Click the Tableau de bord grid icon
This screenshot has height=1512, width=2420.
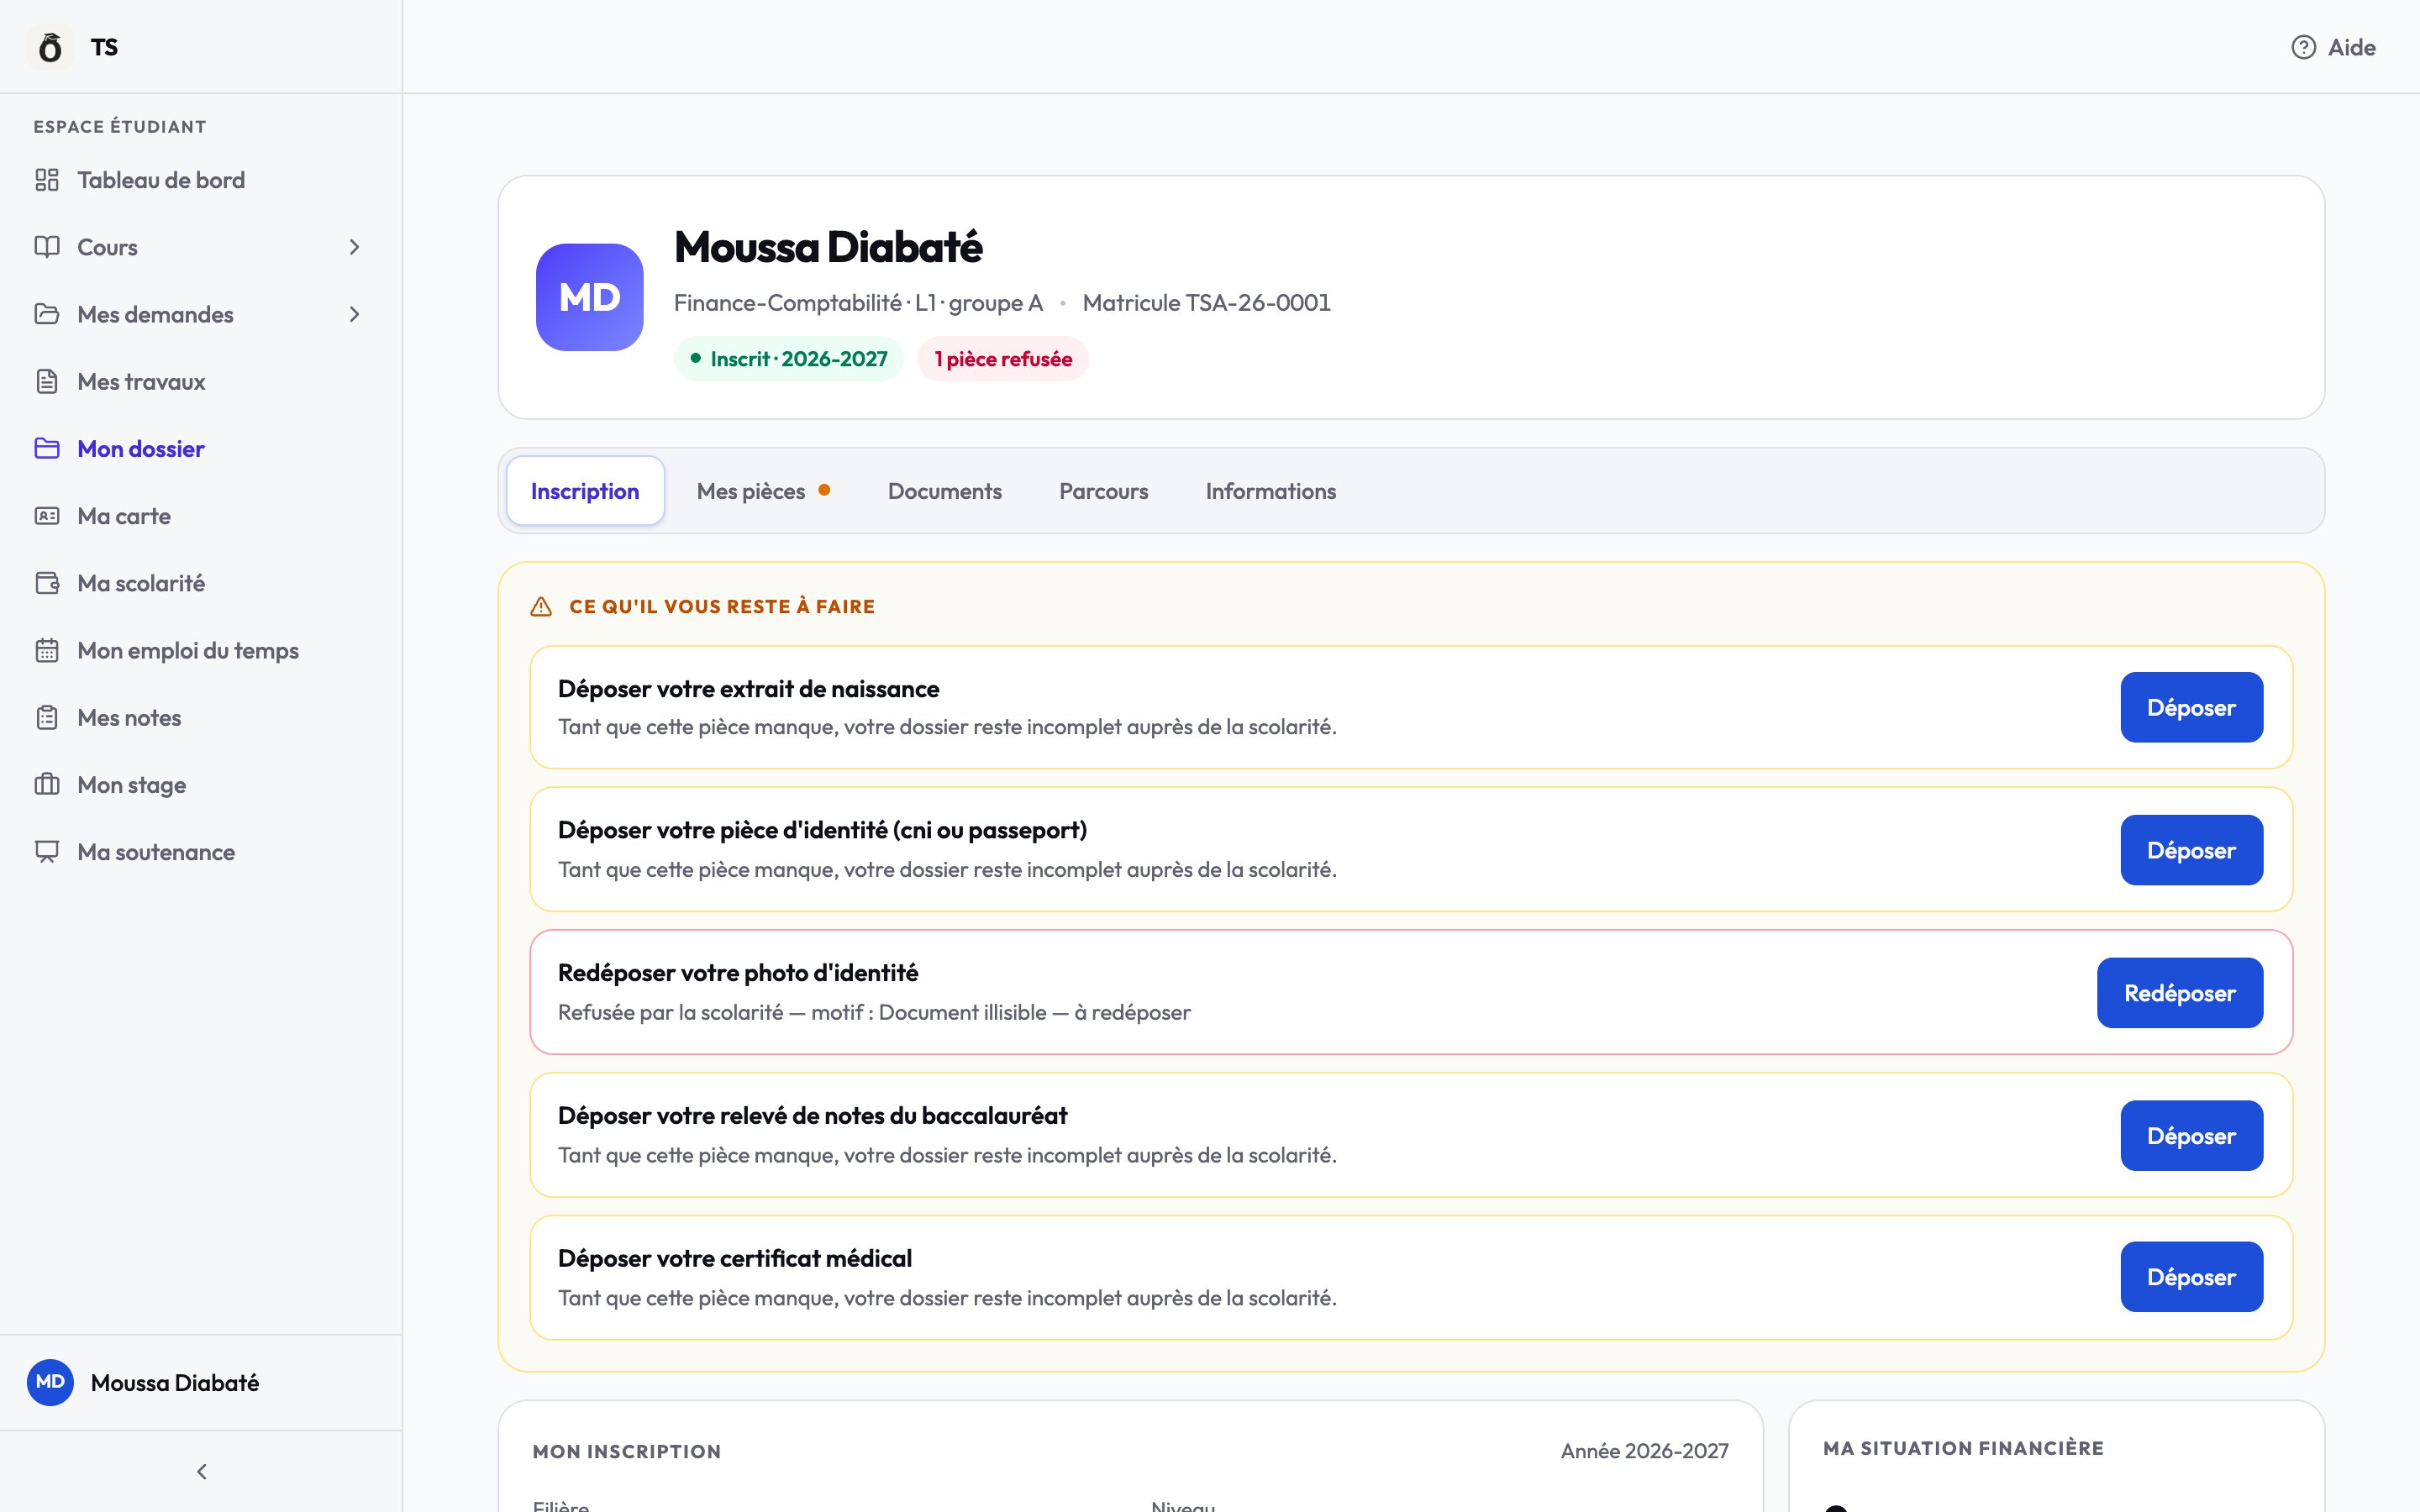pyautogui.click(x=47, y=180)
